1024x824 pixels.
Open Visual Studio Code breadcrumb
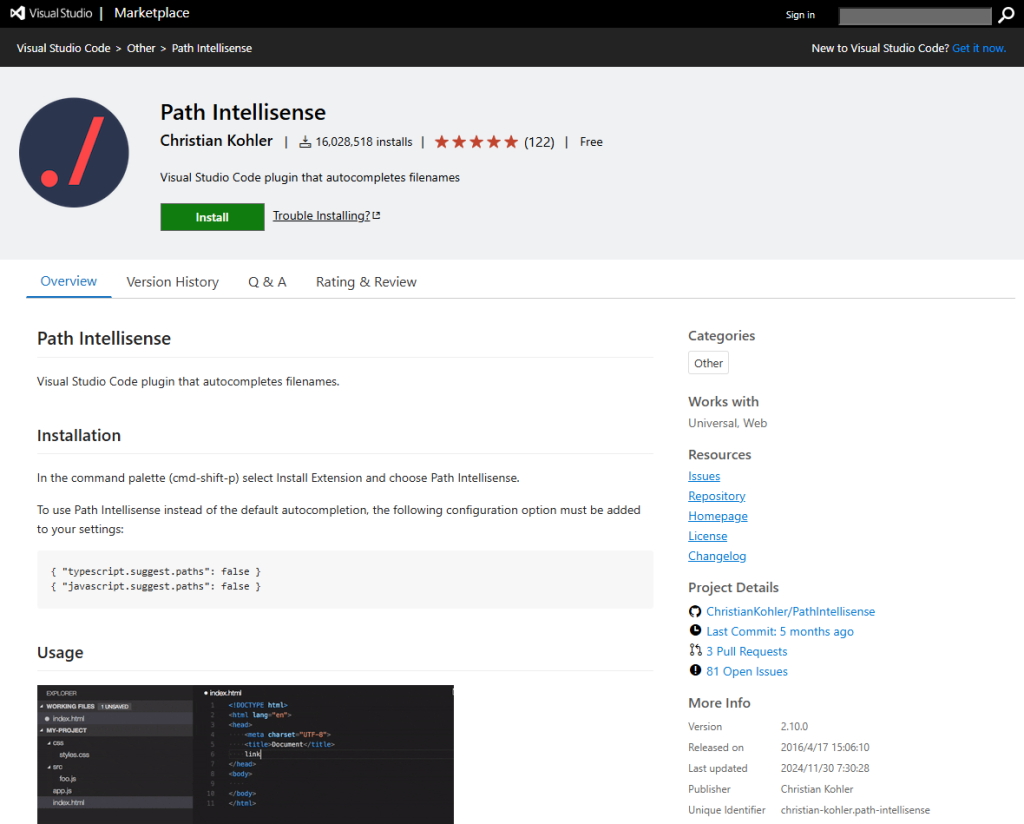(x=63, y=48)
